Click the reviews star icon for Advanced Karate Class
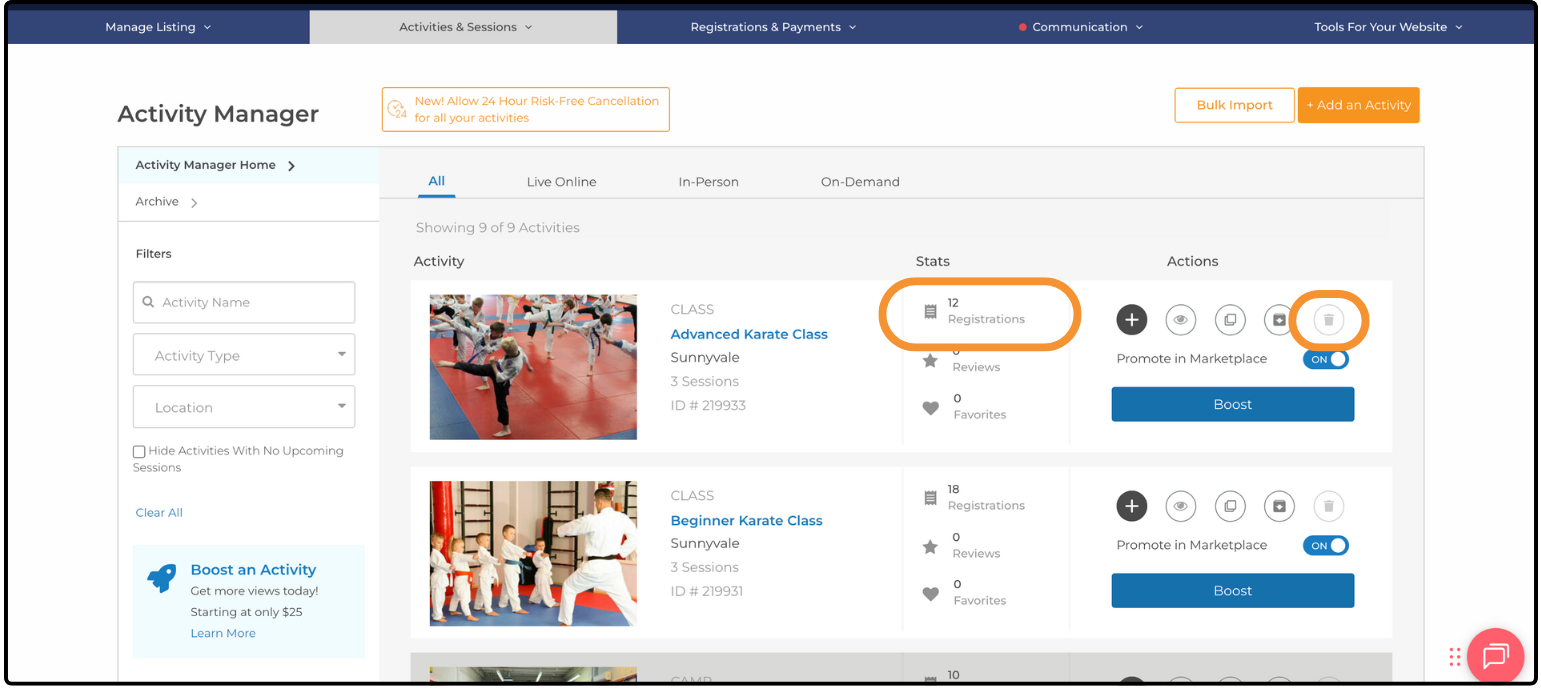1541x689 pixels. tap(930, 360)
